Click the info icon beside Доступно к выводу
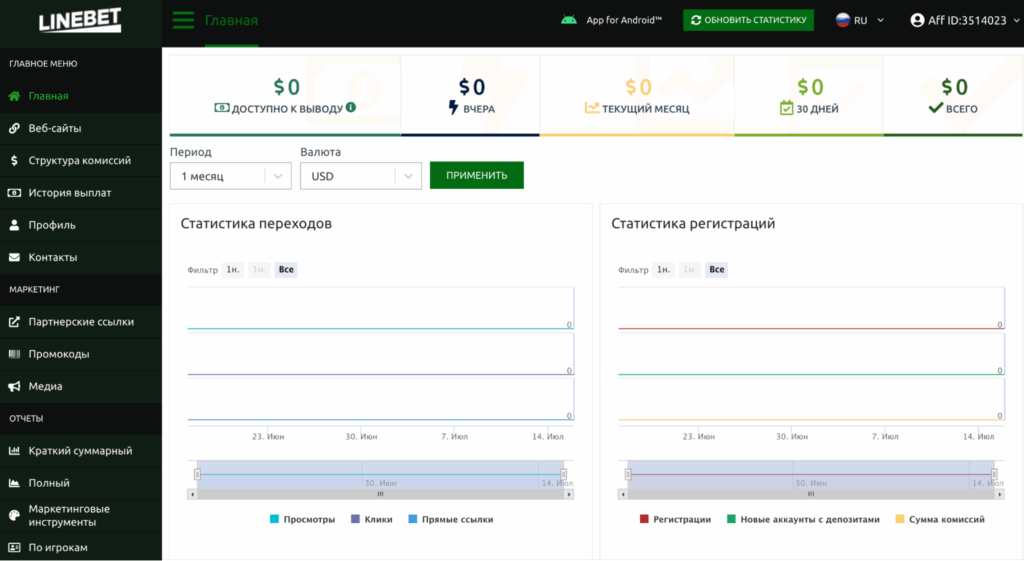This screenshot has width=1024, height=561. coord(351,108)
